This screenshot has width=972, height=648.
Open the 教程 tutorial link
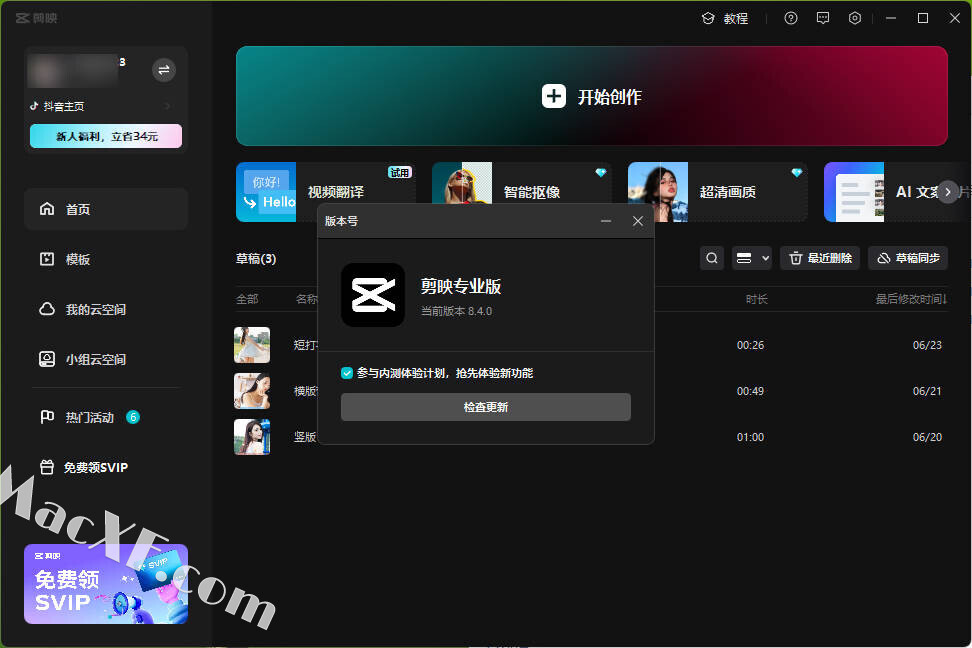(x=725, y=19)
